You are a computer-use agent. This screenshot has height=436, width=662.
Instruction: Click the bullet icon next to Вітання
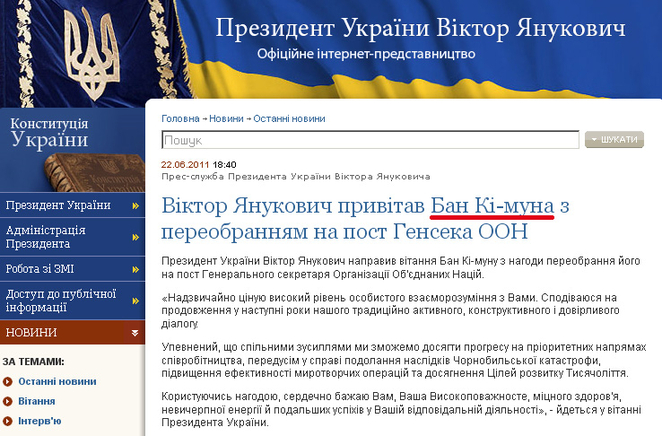pyautogui.click(x=7, y=401)
